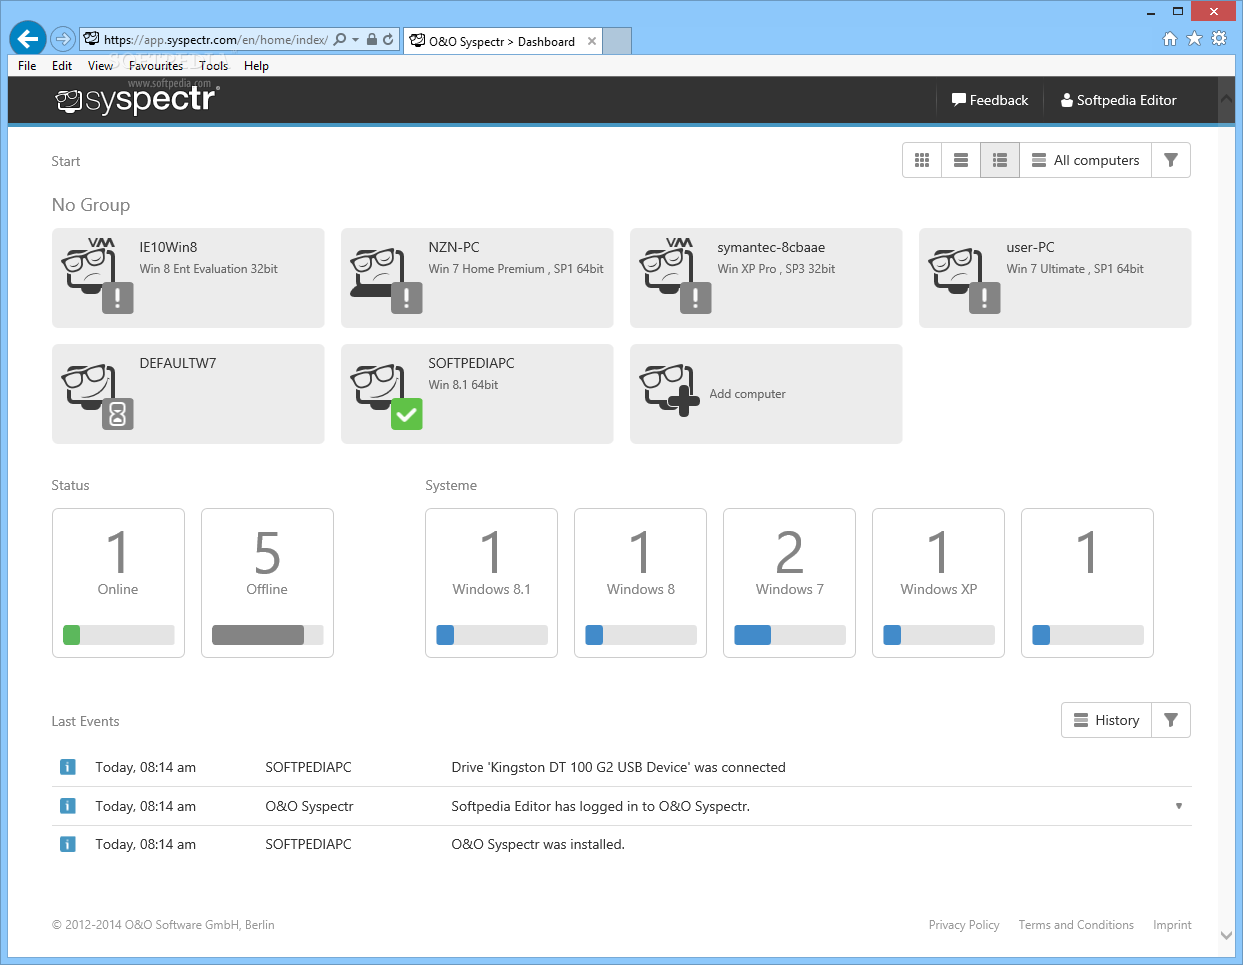The height and width of the screenshot is (965, 1243).
Task: Click info icon for logged in event
Action: coord(68,806)
